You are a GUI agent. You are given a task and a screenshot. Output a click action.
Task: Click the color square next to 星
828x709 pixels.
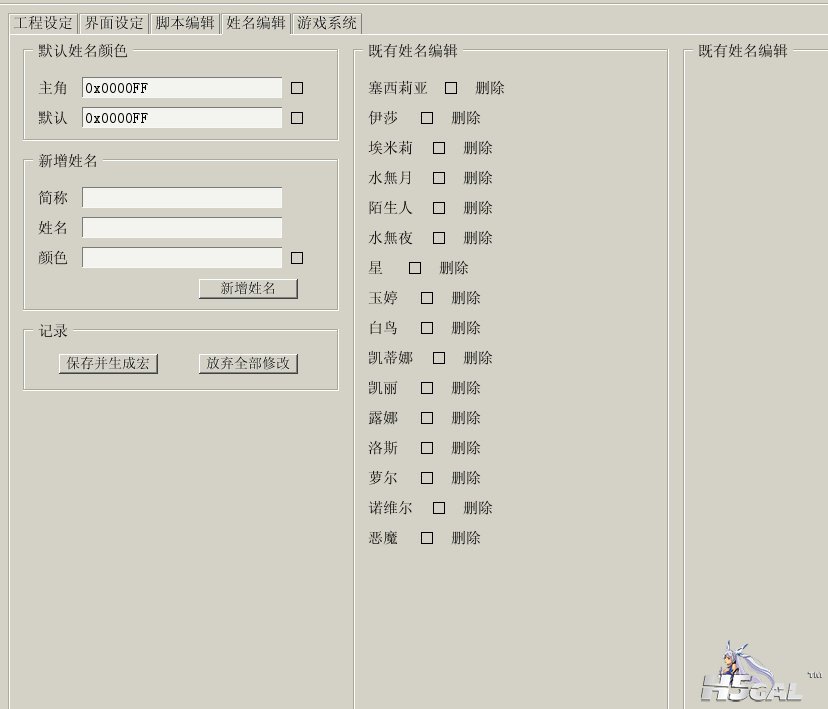click(x=415, y=268)
